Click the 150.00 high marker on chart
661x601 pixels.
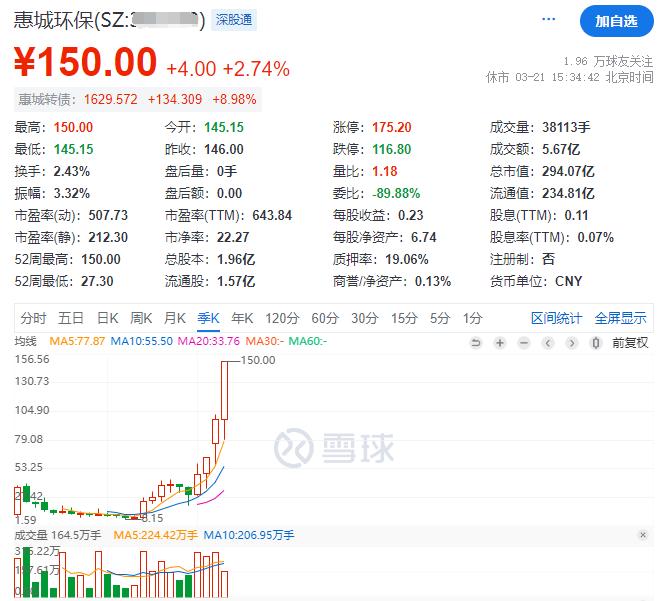pyautogui.click(x=258, y=360)
